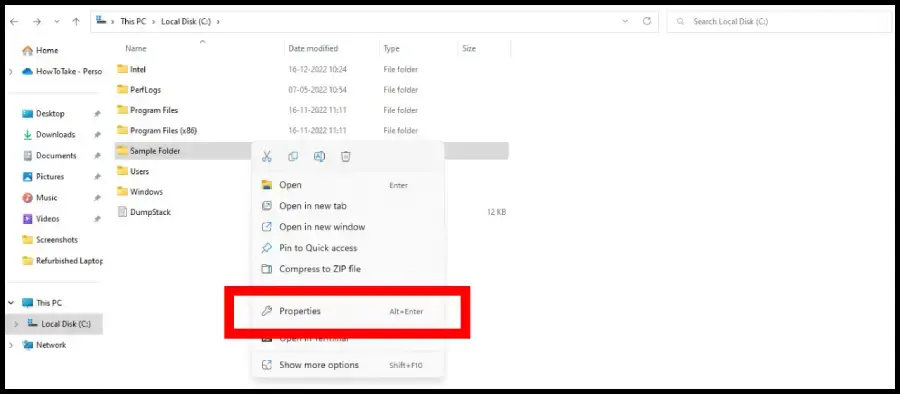This screenshot has width=900, height=394.
Task: Expand the chevron after Local Disk (C:) breadcrumb
Action: (219, 22)
